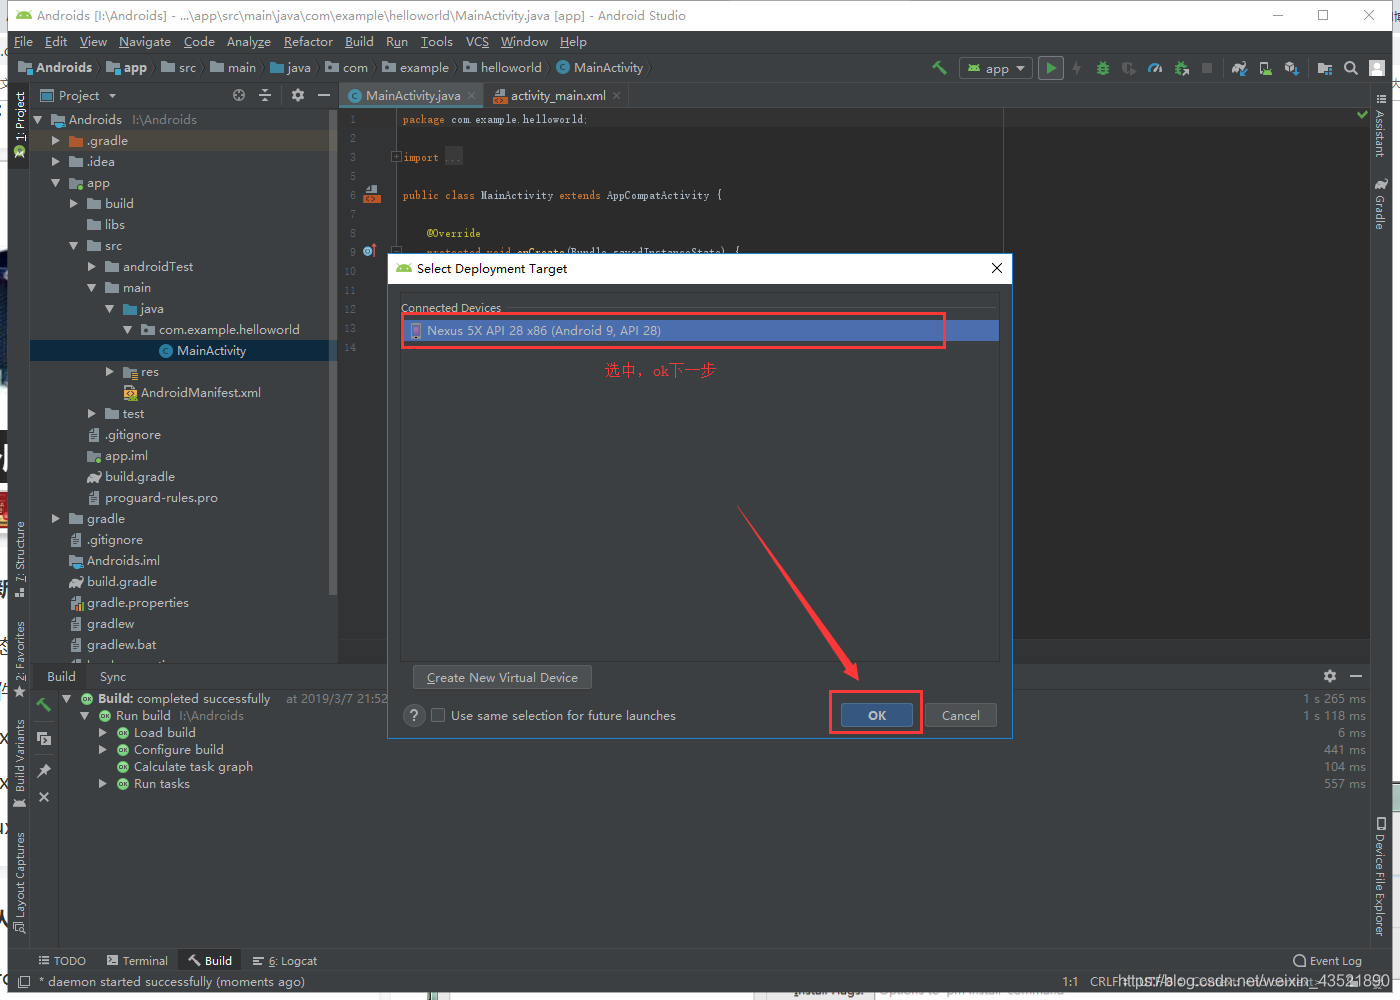Open the Profile app gauge icon
This screenshot has width=1400, height=1000.
click(x=1155, y=68)
